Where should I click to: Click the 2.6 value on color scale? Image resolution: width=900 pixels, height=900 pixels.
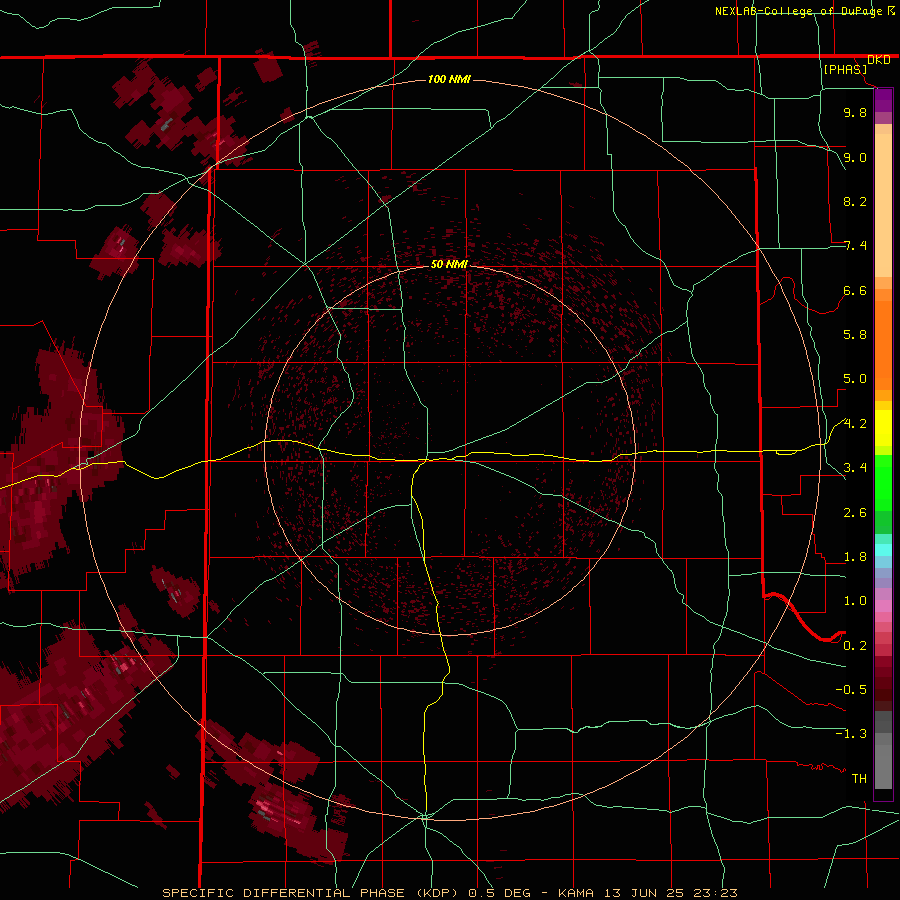coord(855,513)
